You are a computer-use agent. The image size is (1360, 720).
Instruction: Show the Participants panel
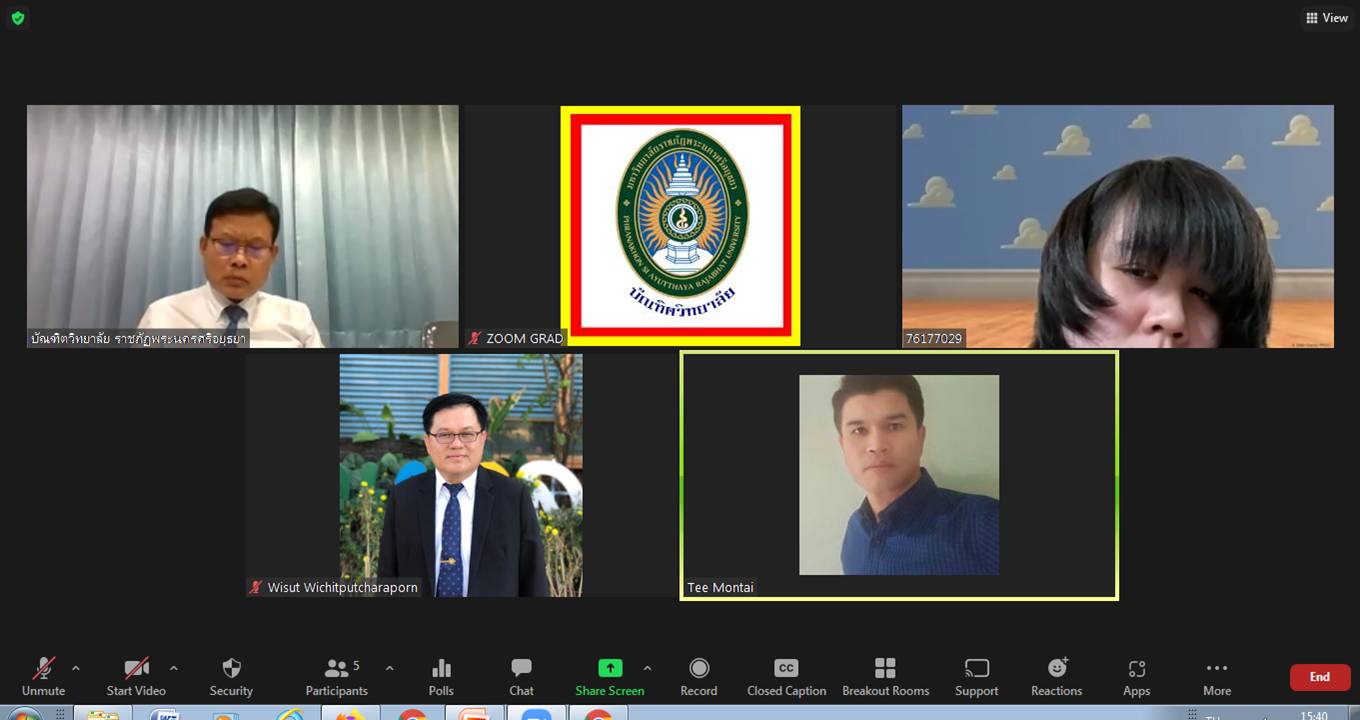(x=337, y=676)
